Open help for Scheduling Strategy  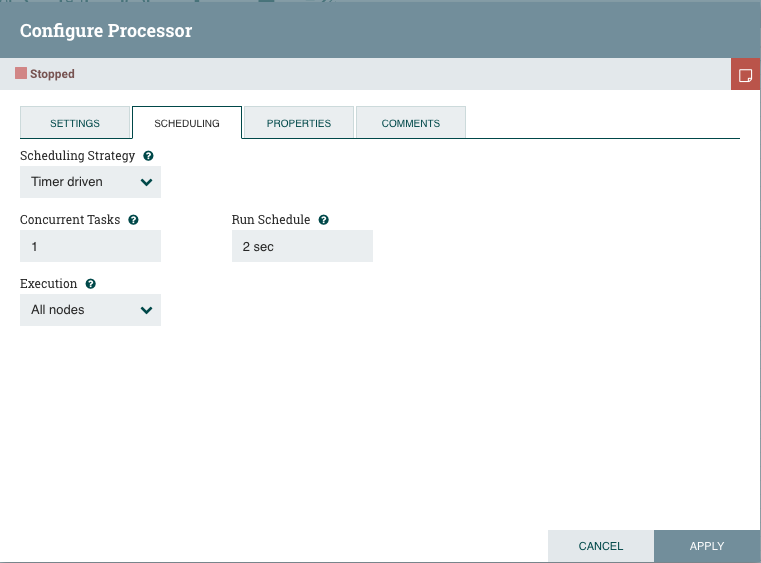click(x=148, y=156)
